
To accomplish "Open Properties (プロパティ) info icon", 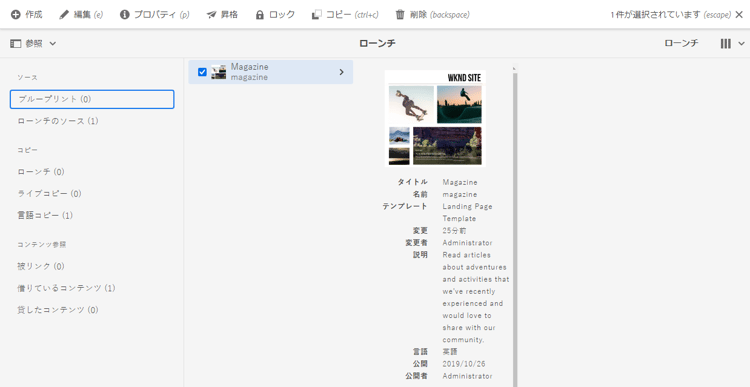I will (124, 15).
